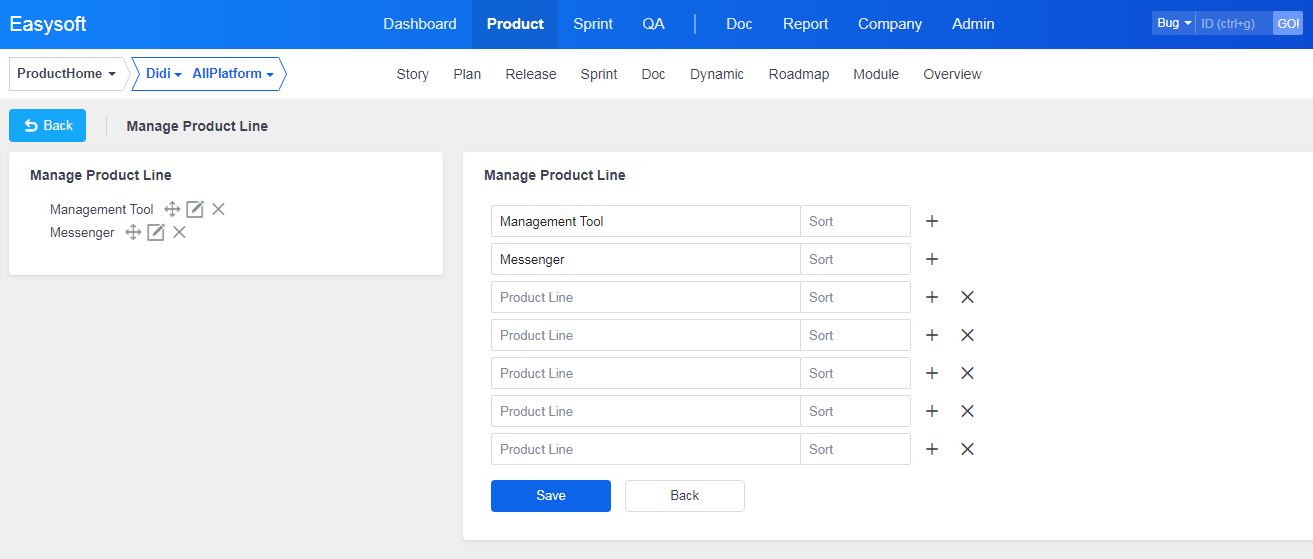Add a row after Management Tool input
Viewport: 1313px width, 559px height.
pyautogui.click(x=932, y=221)
